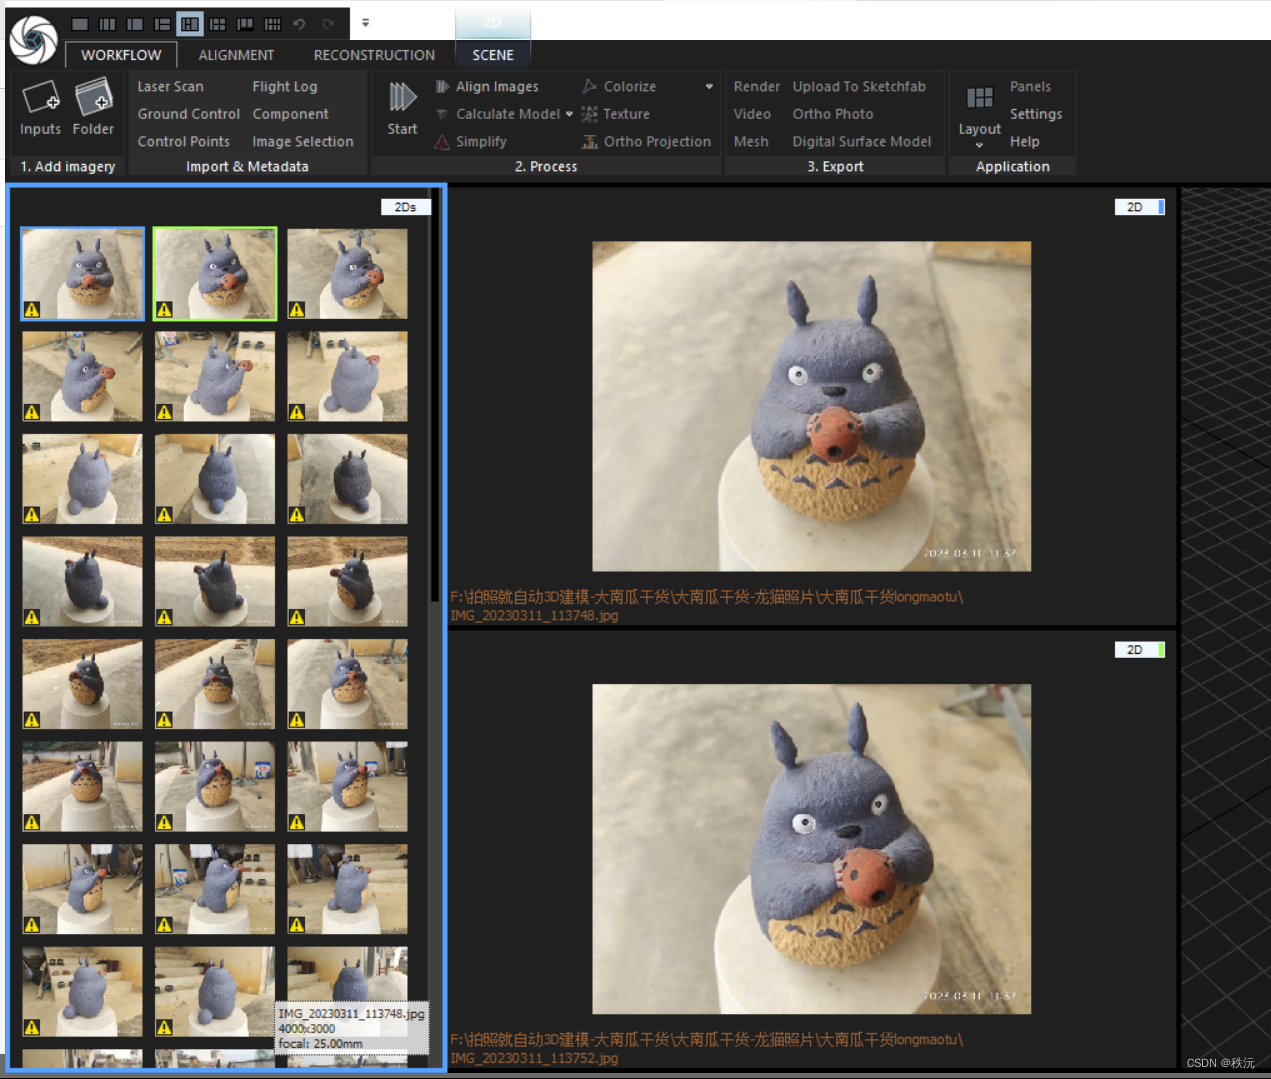1271x1079 pixels.
Task: Click the Mesh export button
Action: 751,142
